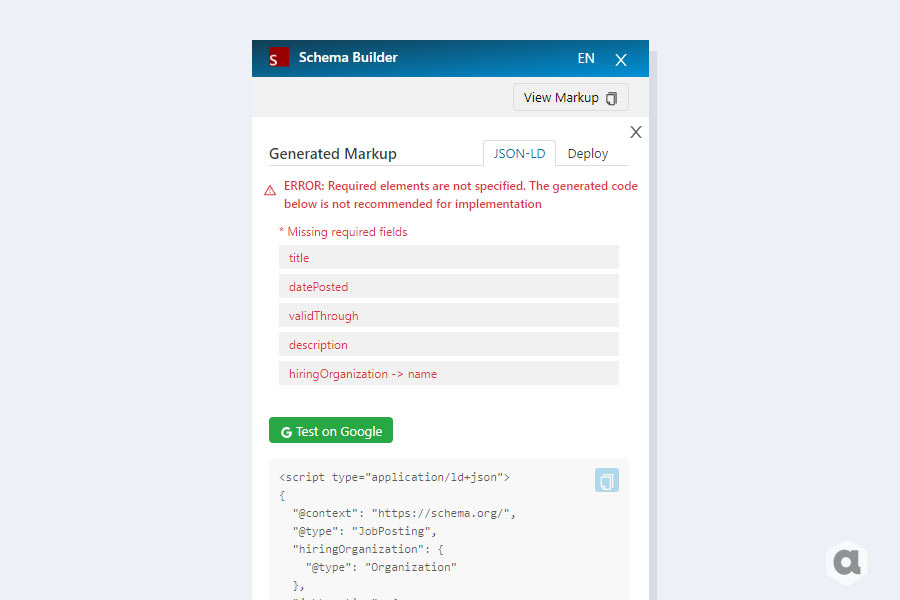Select the 'hiringOrganization -> name' missing field

[x=449, y=373]
